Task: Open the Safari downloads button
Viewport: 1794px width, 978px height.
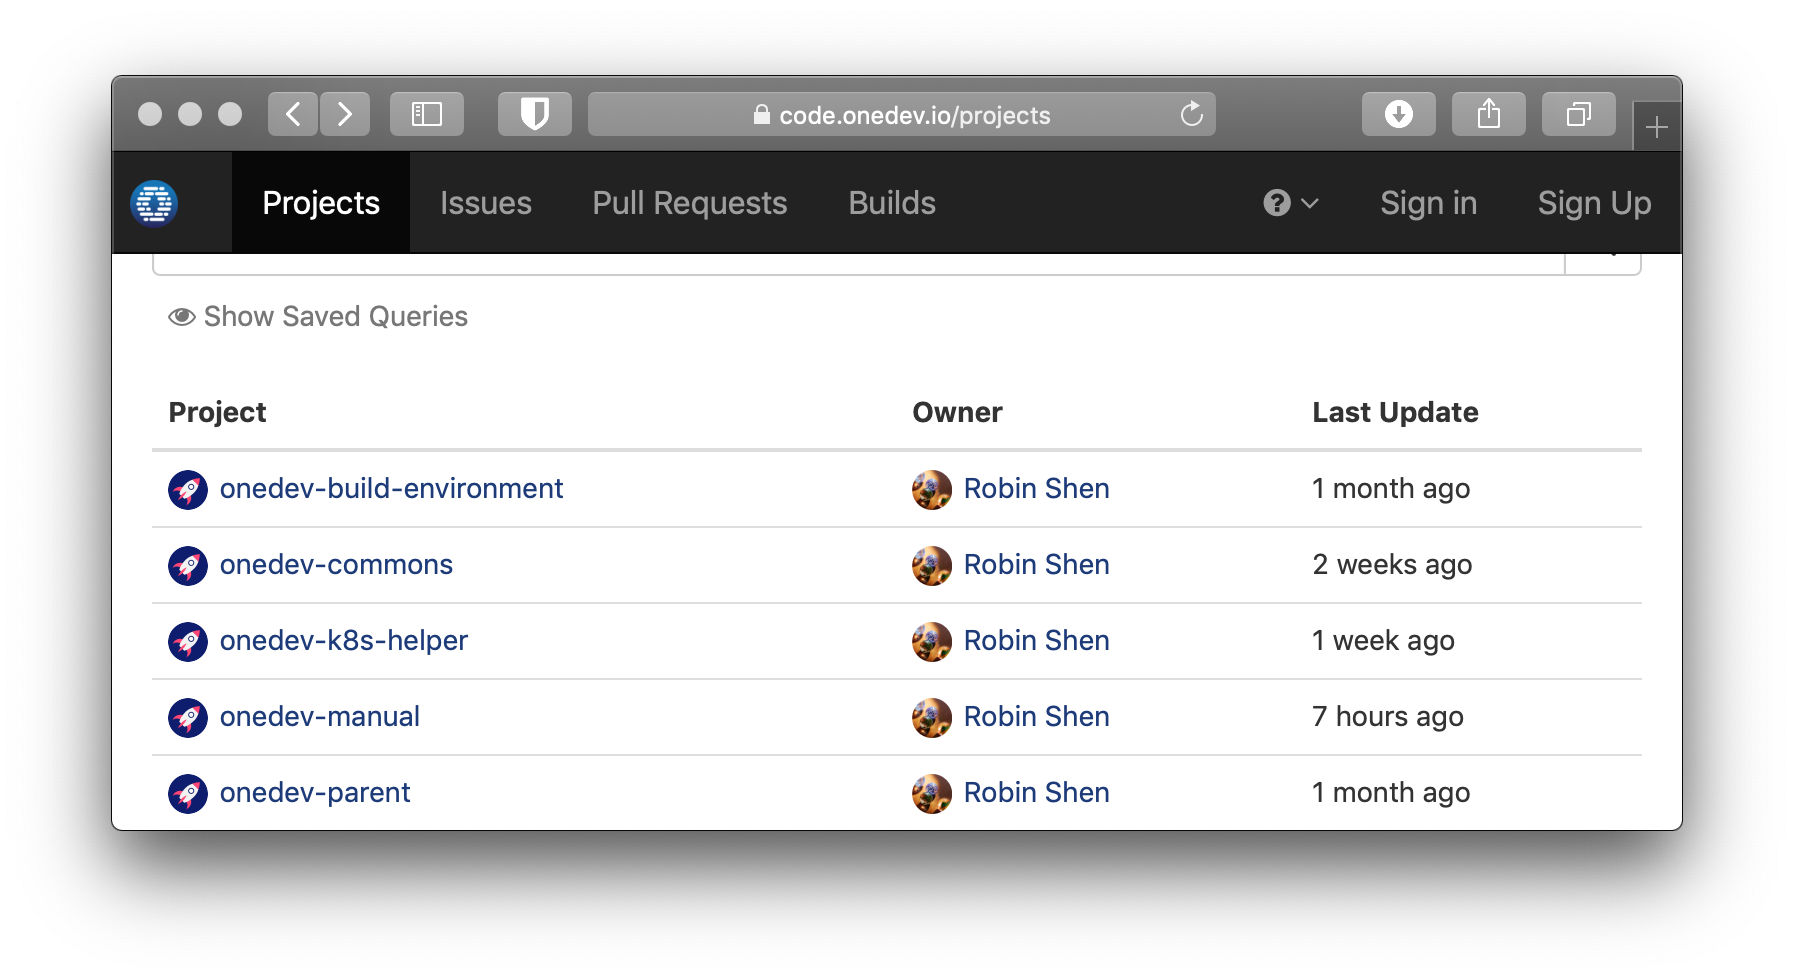Action: click(x=1399, y=114)
